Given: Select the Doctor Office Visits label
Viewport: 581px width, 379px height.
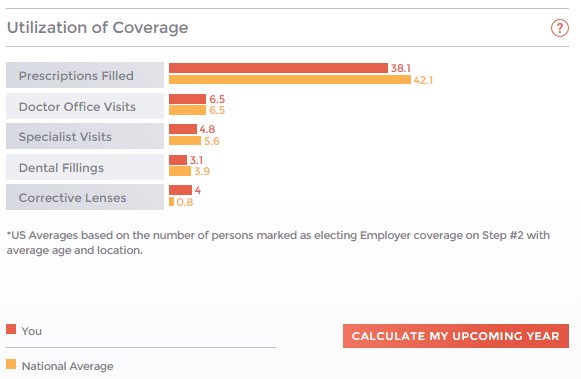Looking at the screenshot, I should point(85,106).
